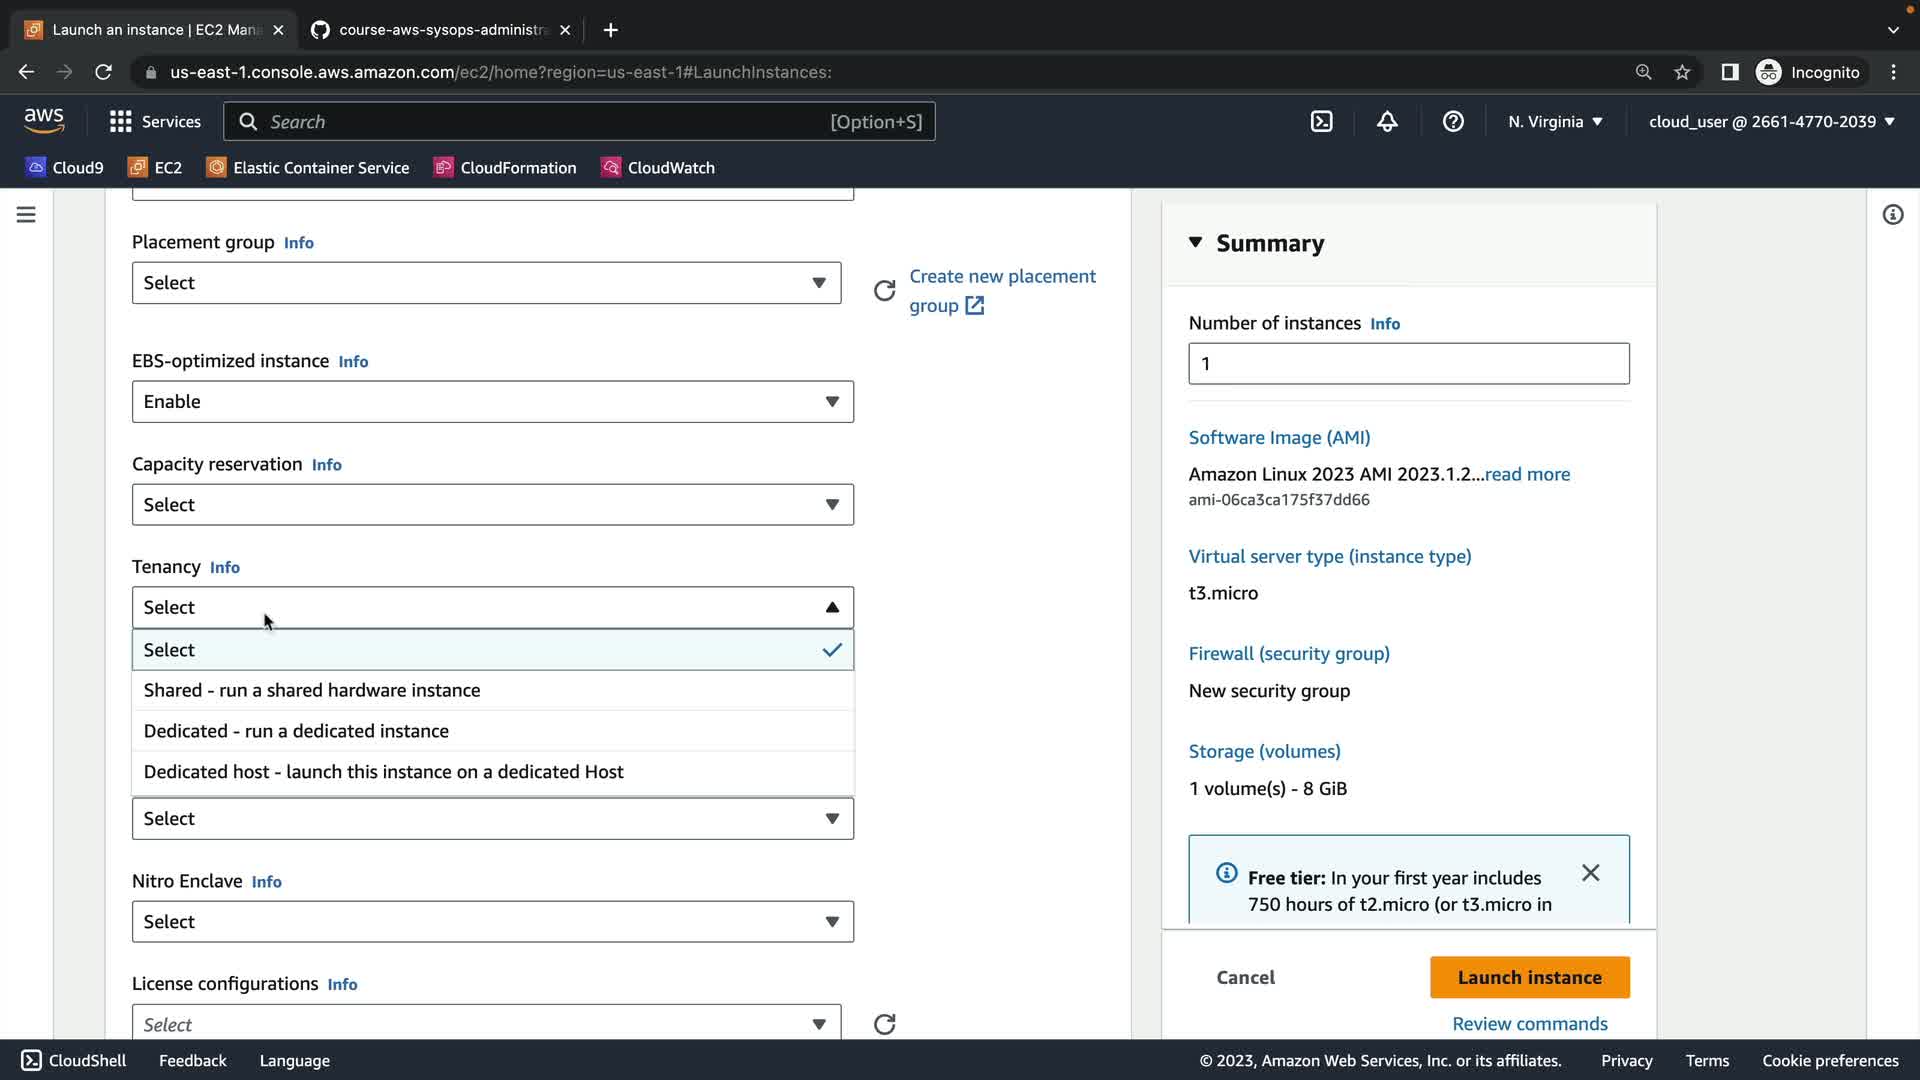Click the Number of instances field

(1408, 364)
